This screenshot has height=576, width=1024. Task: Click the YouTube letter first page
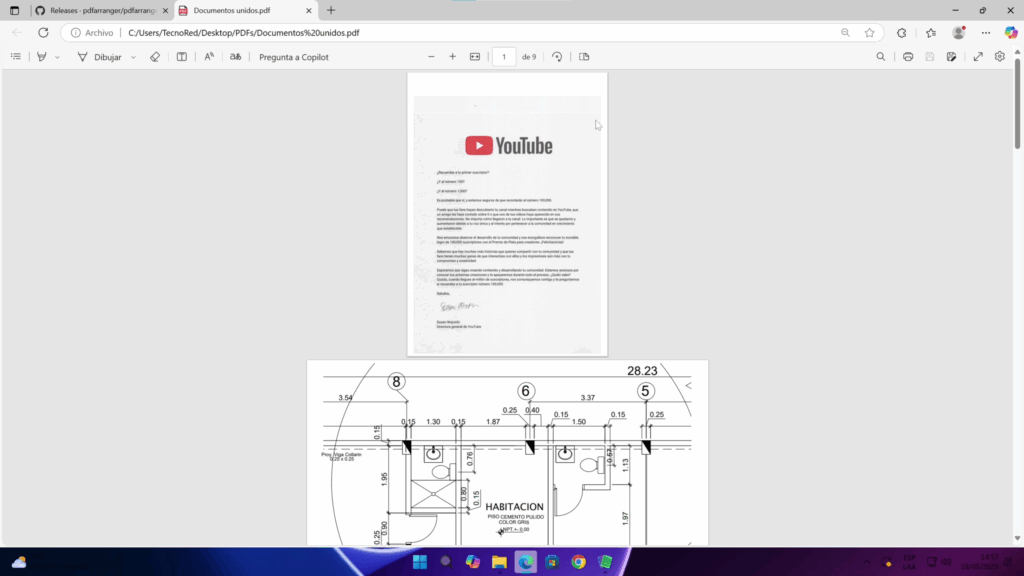(507, 214)
